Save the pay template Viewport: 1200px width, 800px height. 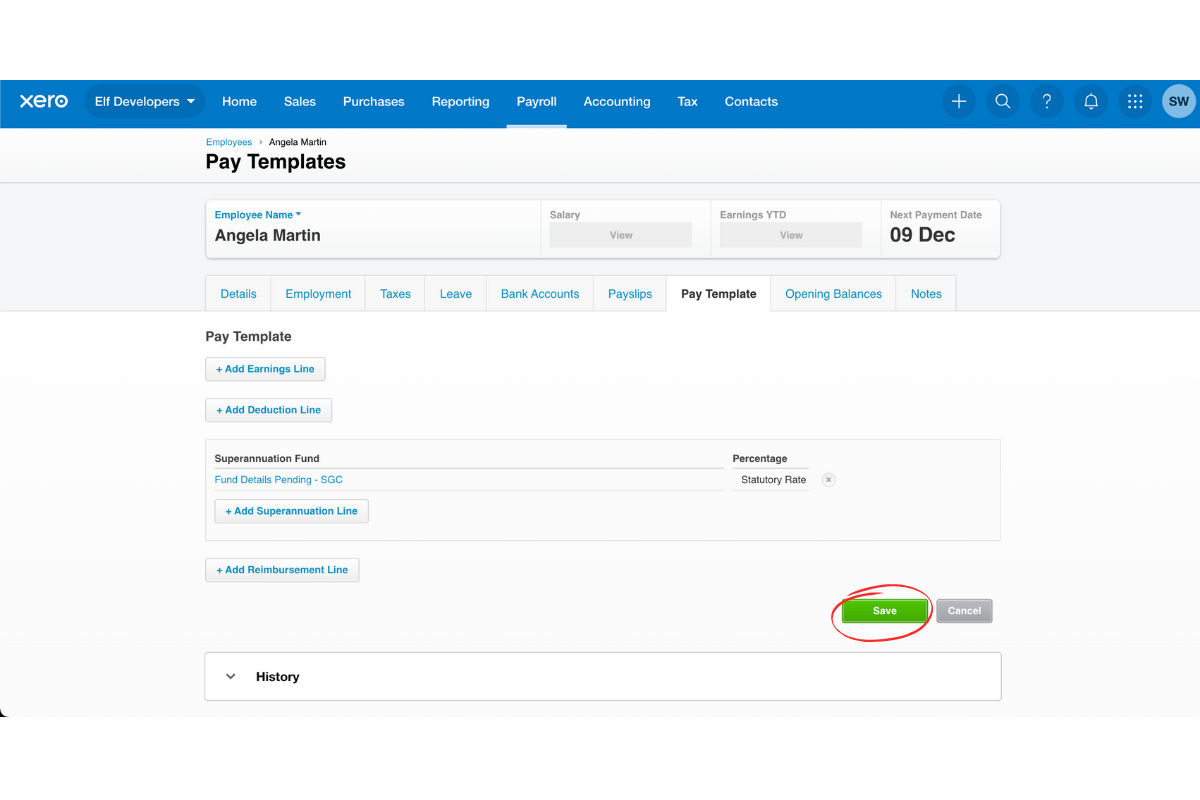(x=883, y=610)
